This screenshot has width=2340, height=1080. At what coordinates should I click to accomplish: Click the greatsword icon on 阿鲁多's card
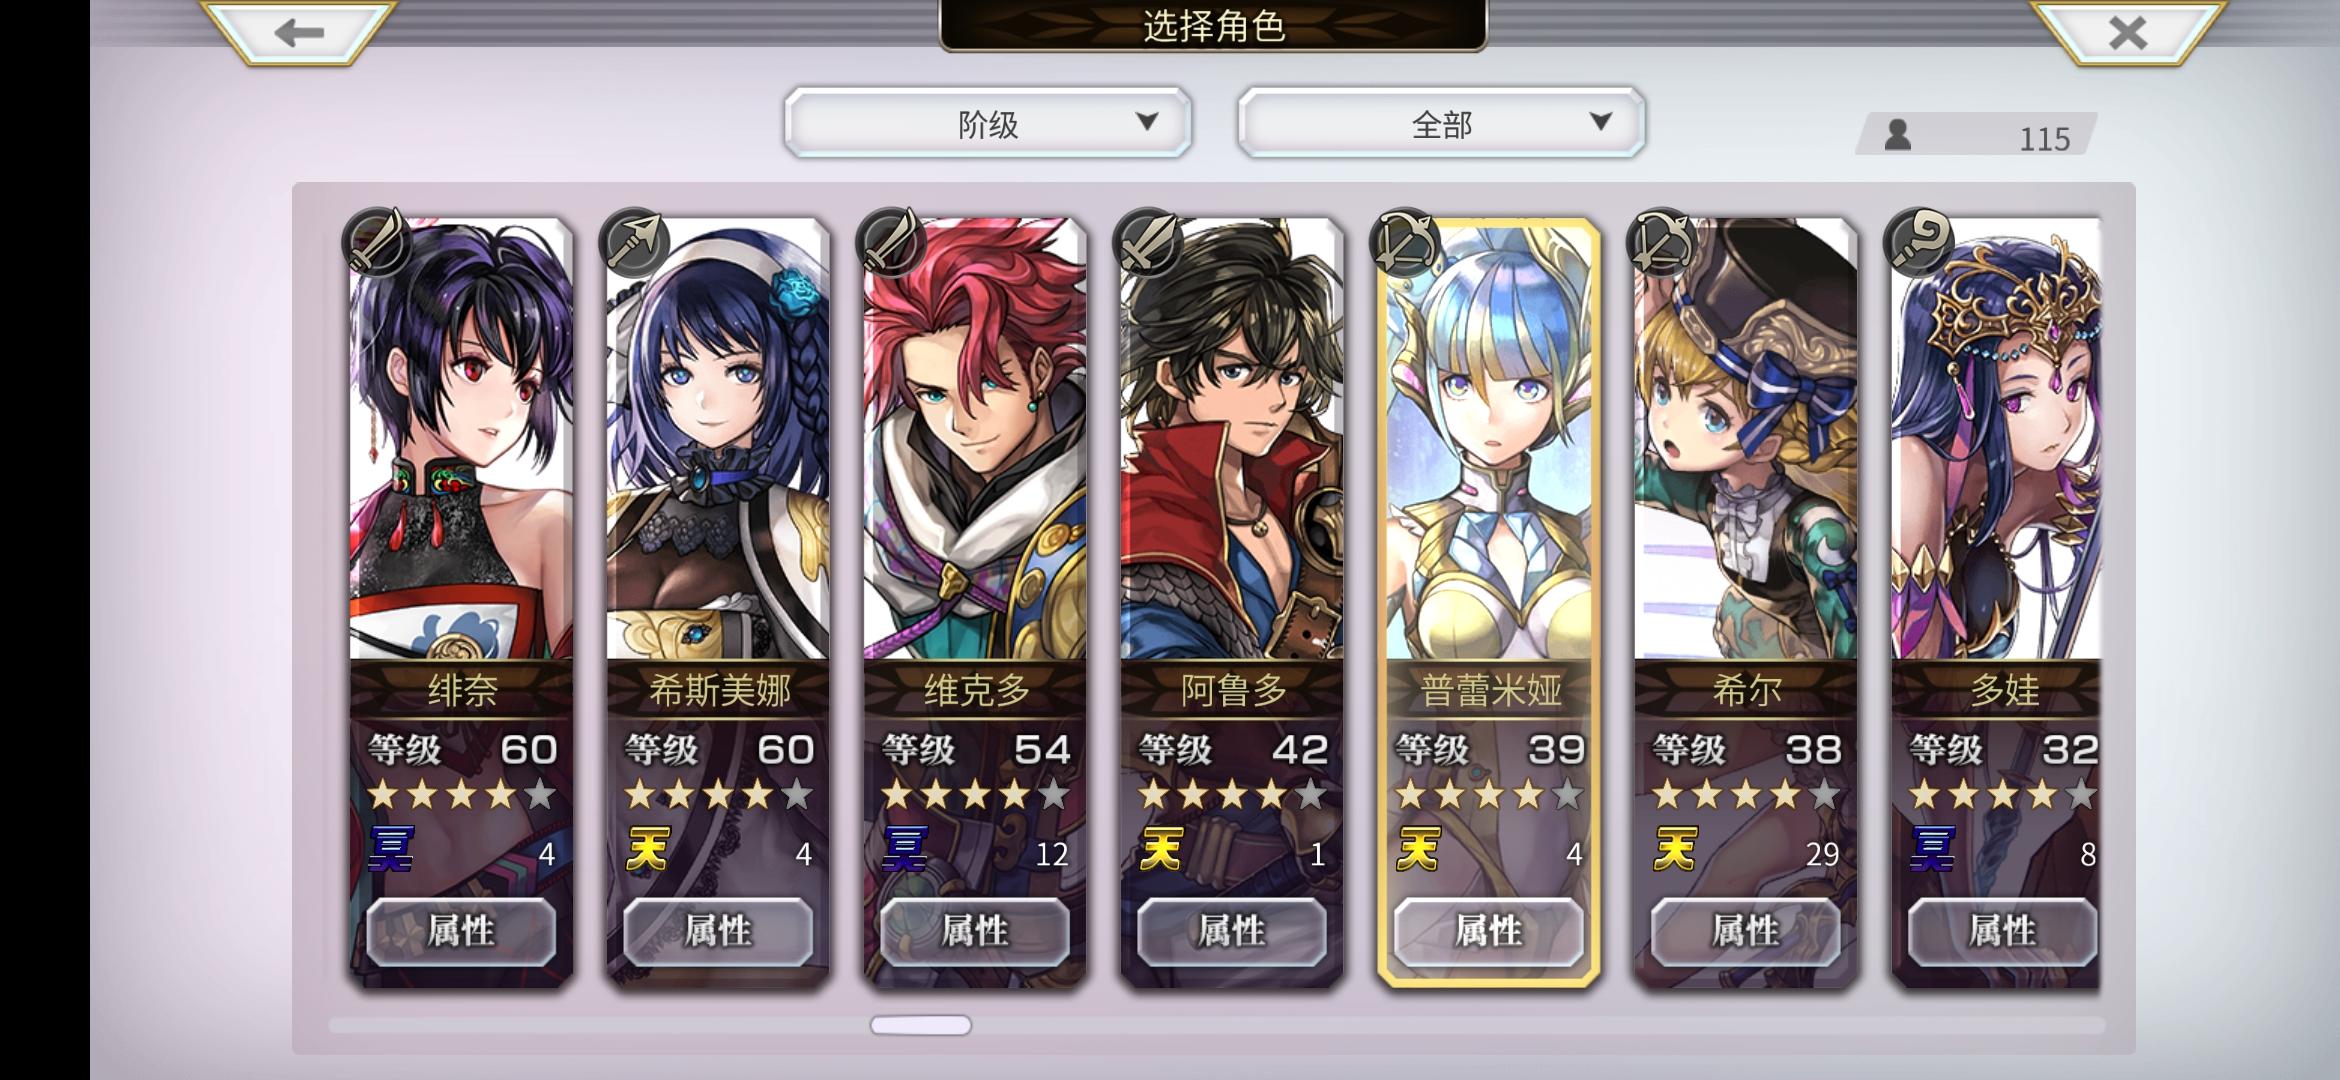point(1147,241)
